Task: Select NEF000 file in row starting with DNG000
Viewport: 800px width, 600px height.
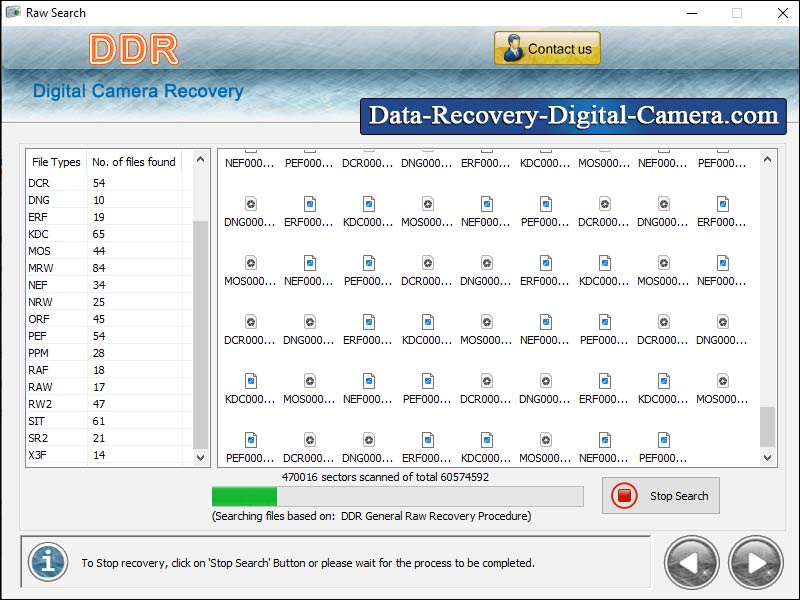Action: pyautogui.click(x=486, y=212)
